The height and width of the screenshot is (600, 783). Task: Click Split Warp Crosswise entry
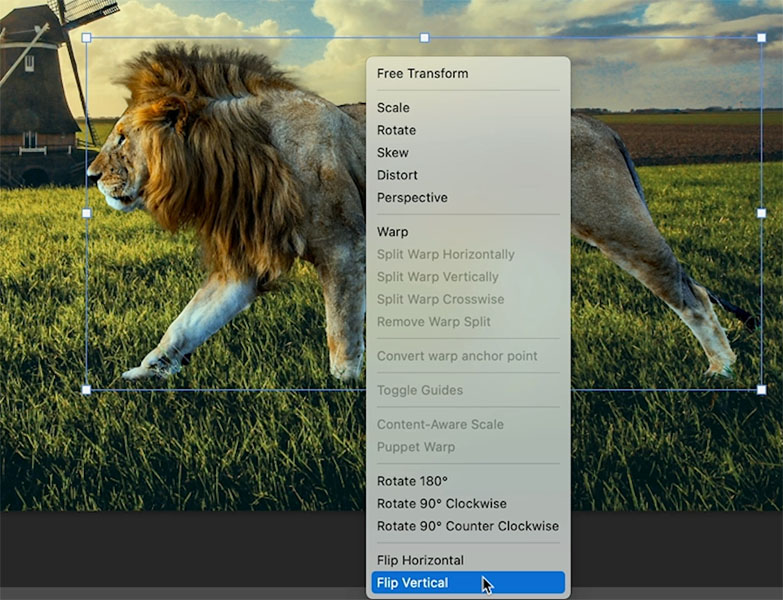[x=468, y=300]
